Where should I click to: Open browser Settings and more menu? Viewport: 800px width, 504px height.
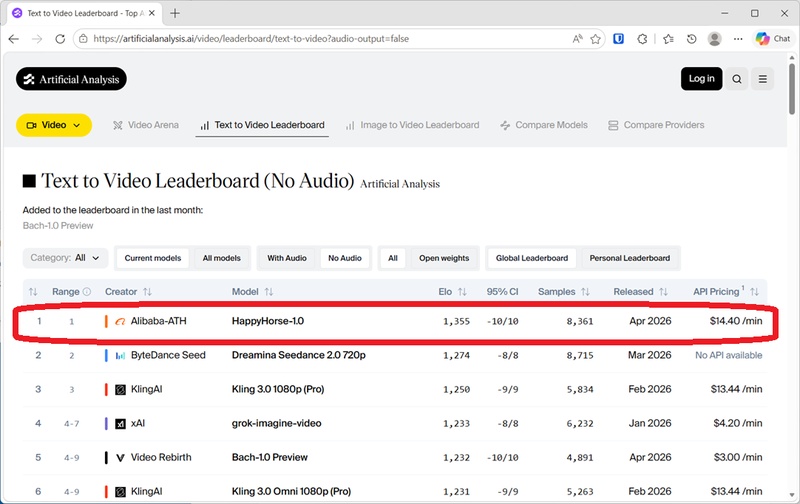(x=738, y=39)
